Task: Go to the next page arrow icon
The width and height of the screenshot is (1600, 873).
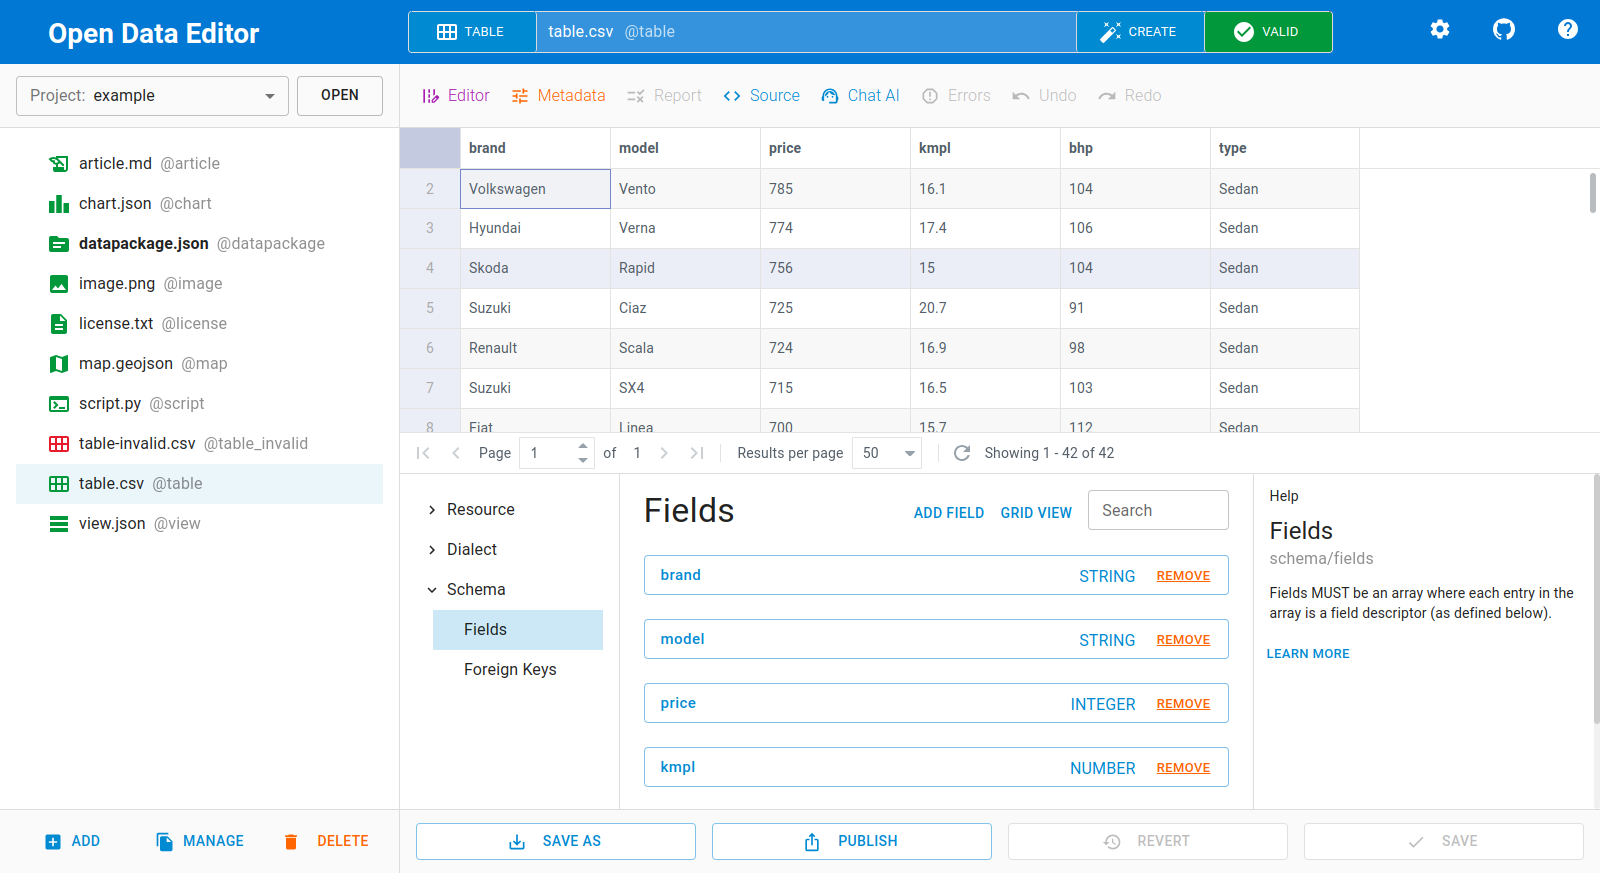Action: point(664,453)
